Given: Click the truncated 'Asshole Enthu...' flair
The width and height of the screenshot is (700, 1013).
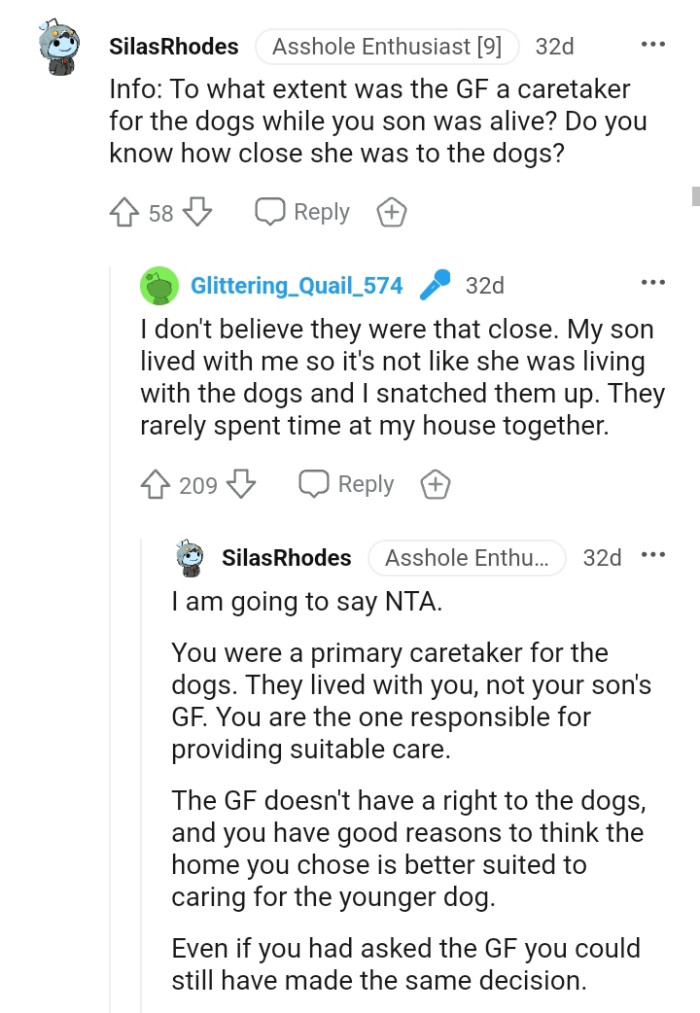Looking at the screenshot, I should [466, 558].
